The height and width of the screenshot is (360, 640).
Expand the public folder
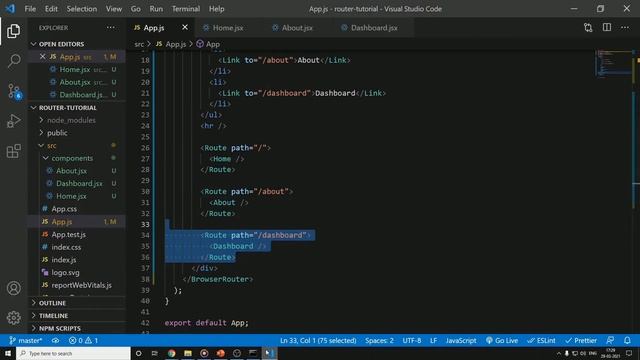tap(57, 133)
